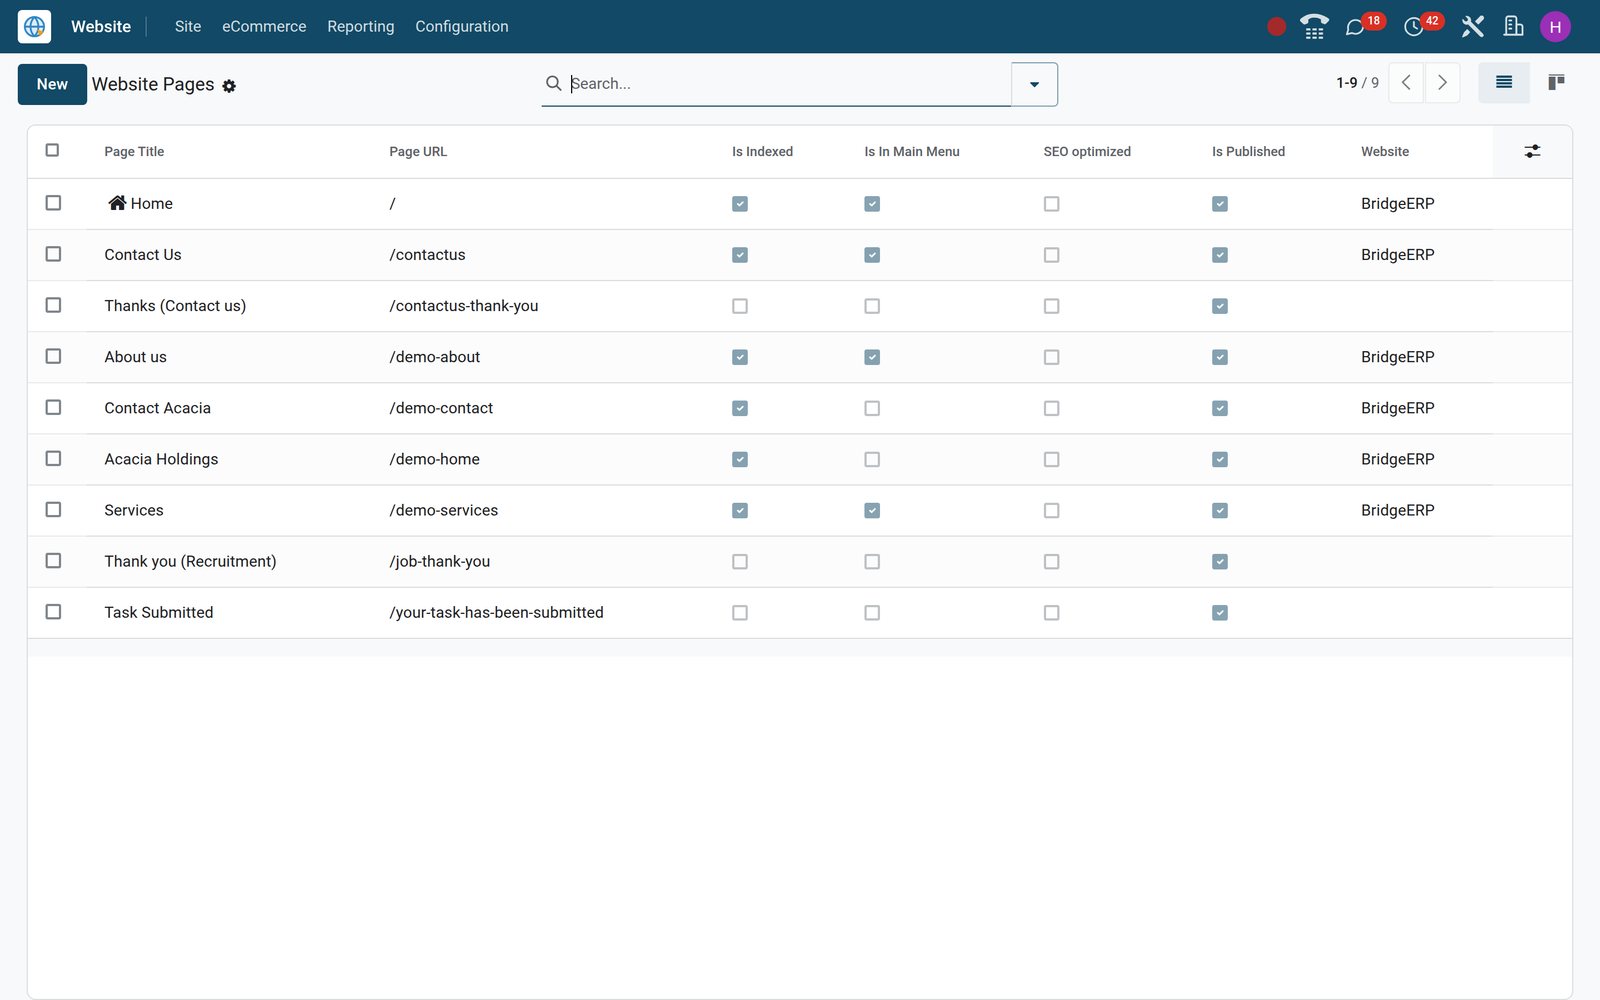Viewport: 1600px width, 1000px height.
Task: Click the 1-9 / 9 pager counter
Action: (x=1357, y=83)
